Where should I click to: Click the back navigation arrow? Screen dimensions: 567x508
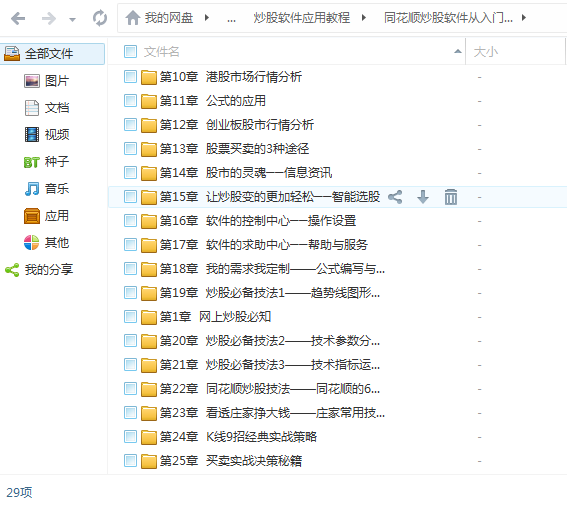click(x=18, y=18)
